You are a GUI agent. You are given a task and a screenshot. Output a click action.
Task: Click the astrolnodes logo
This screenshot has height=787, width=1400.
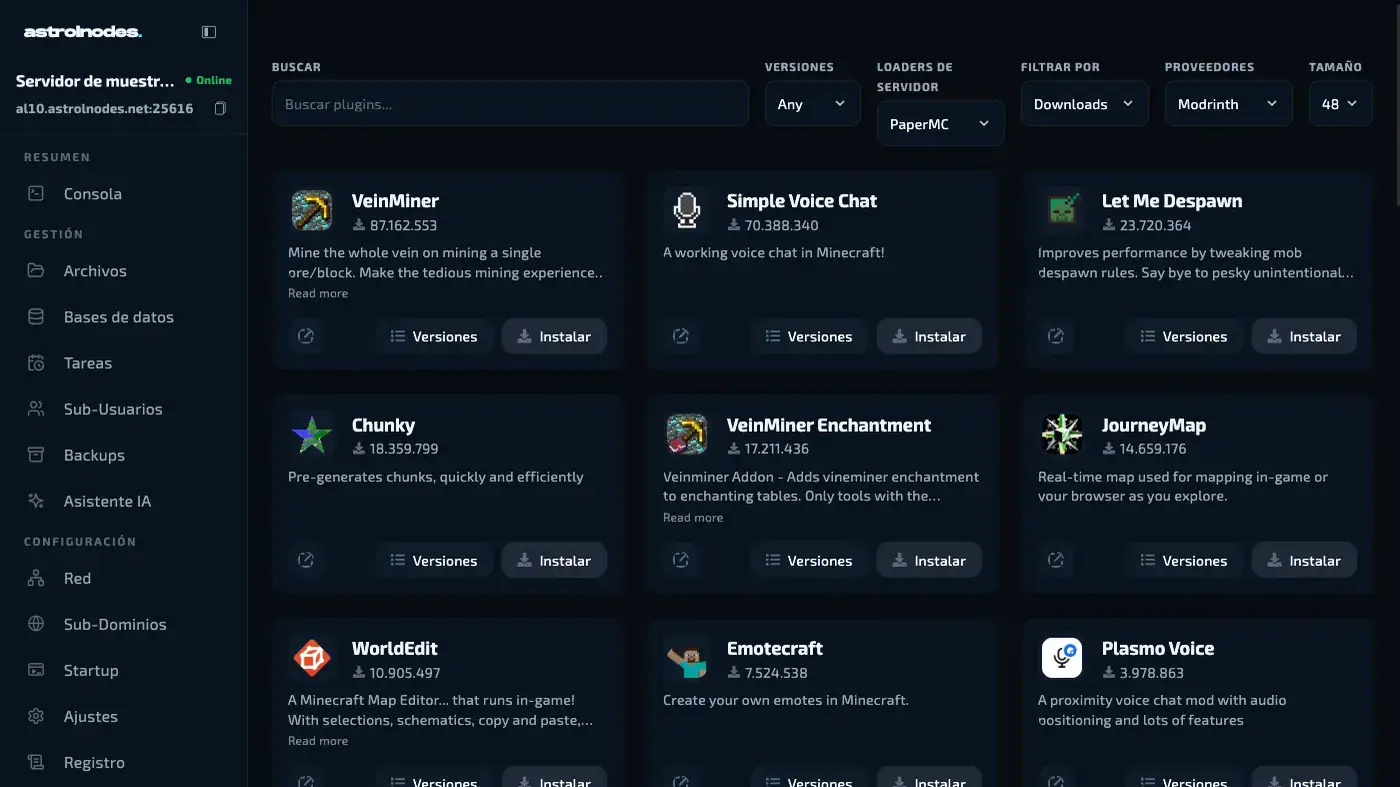pyautogui.click(x=83, y=32)
